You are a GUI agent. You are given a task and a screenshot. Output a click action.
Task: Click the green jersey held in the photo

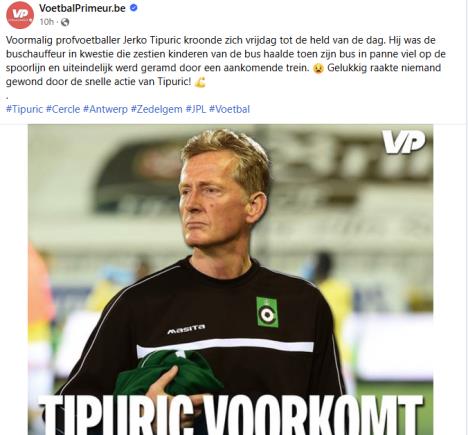(167, 372)
